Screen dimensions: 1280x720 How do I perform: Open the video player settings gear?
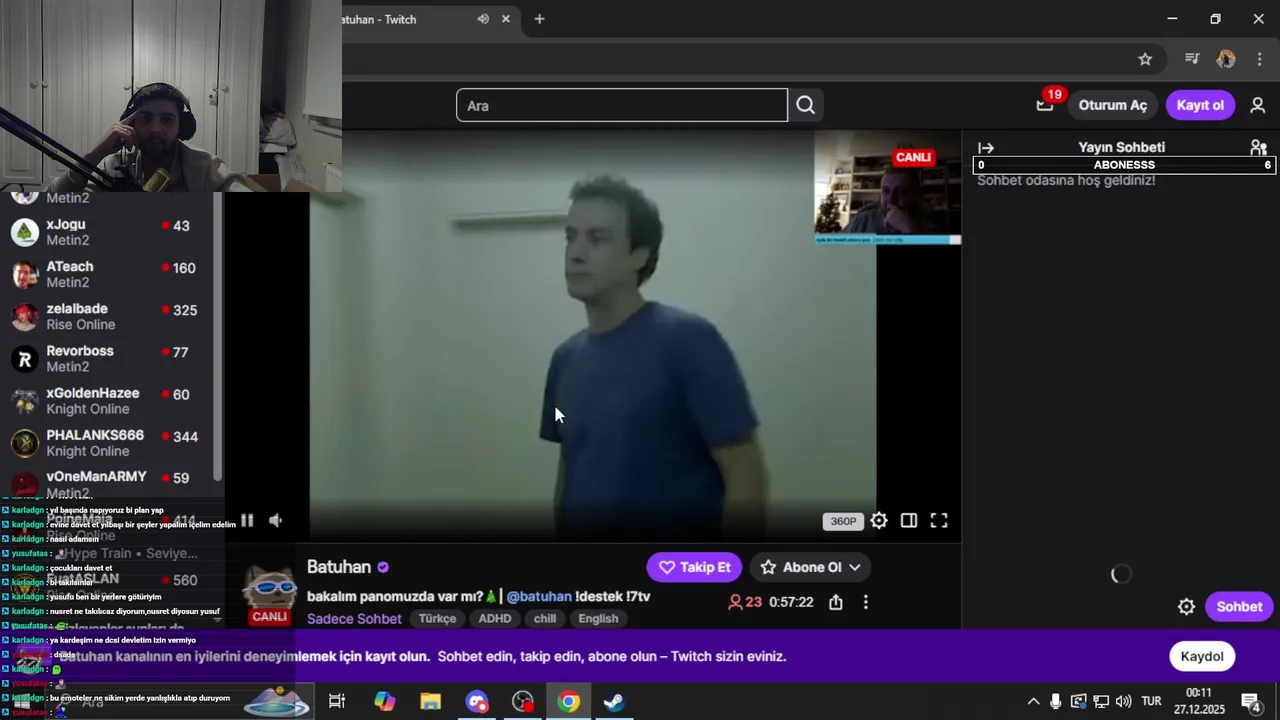tap(878, 520)
